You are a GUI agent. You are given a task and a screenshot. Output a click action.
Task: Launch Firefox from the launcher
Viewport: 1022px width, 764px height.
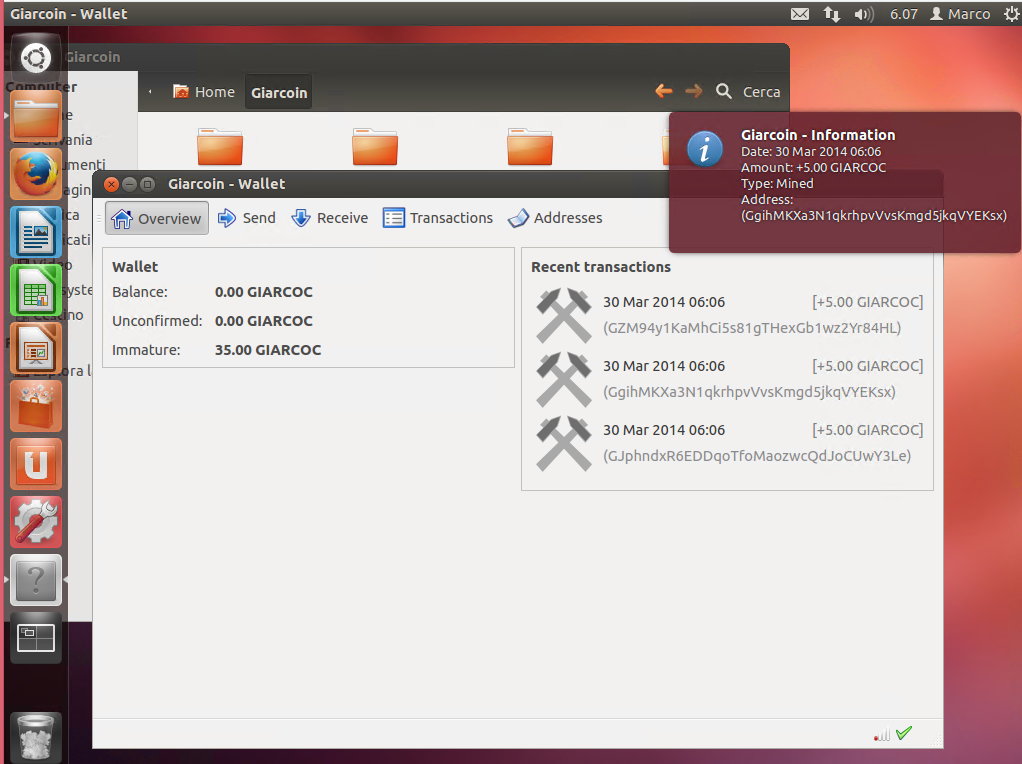point(36,174)
